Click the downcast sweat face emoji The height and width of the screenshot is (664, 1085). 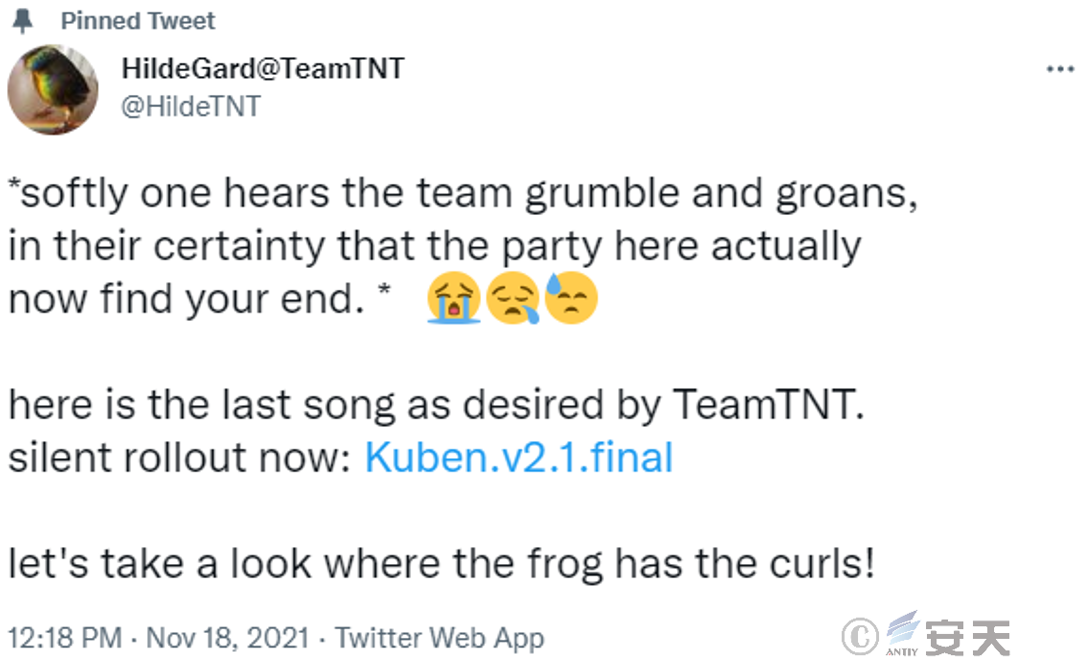point(570,300)
